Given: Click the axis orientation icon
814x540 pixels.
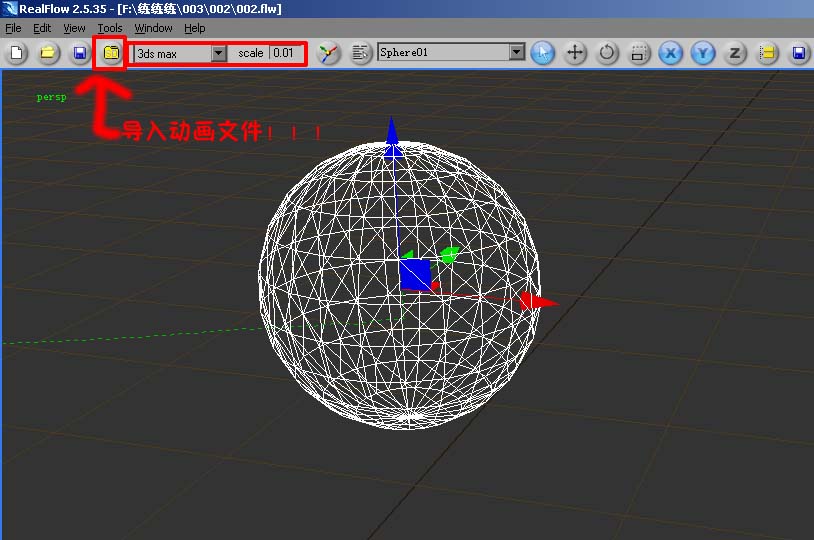Looking at the screenshot, I should point(328,53).
